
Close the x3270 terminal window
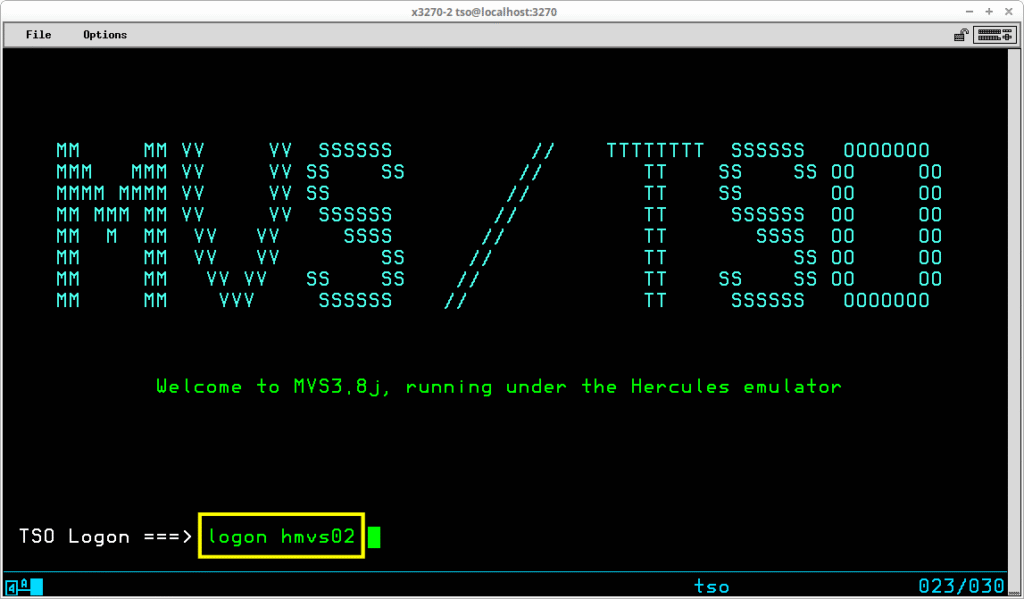pyautogui.click(x=1008, y=11)
